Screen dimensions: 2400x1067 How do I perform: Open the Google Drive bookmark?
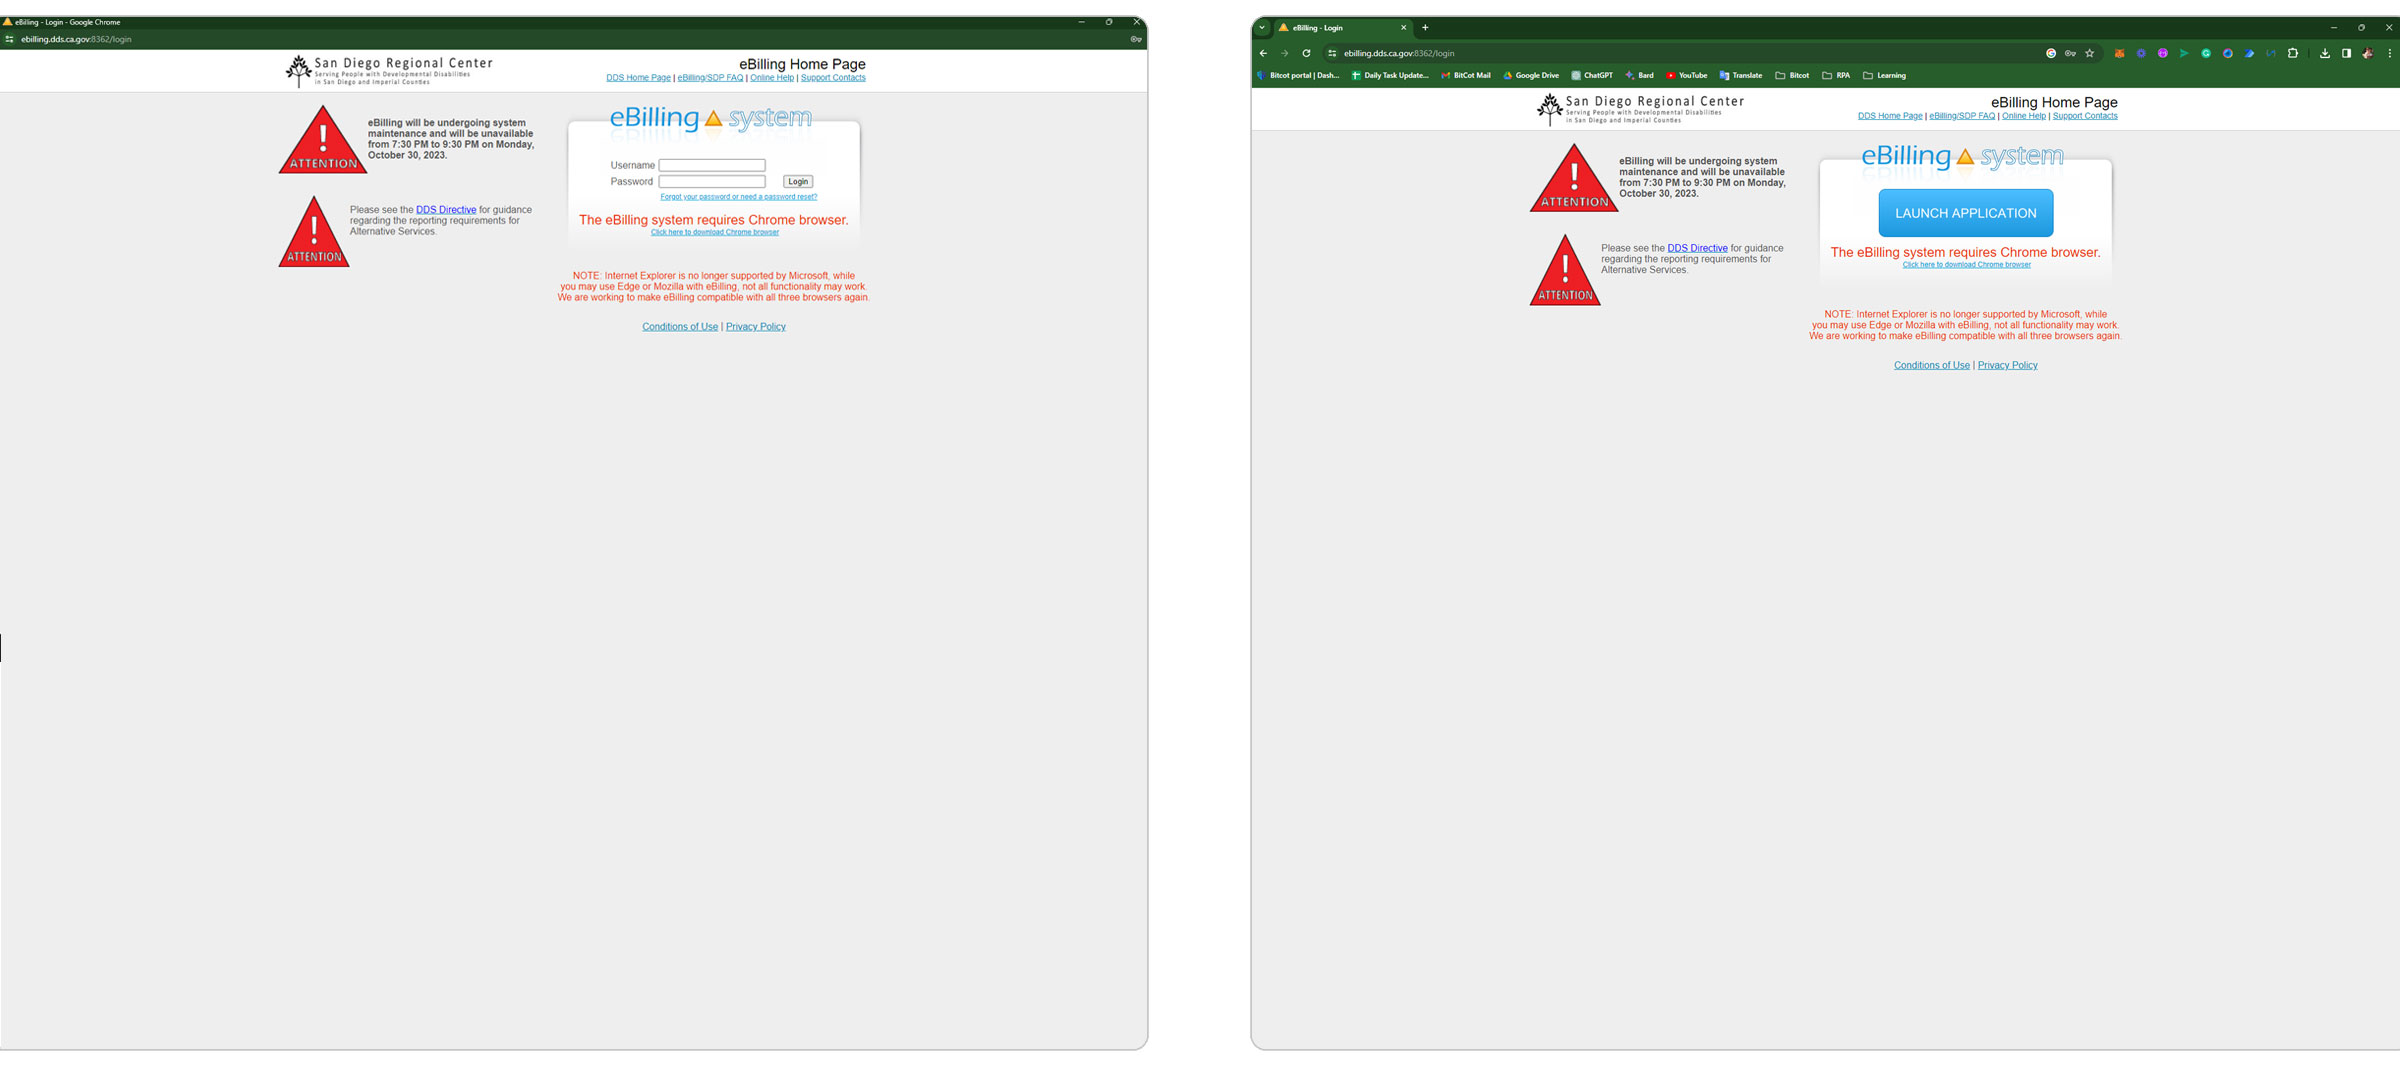1530,75
